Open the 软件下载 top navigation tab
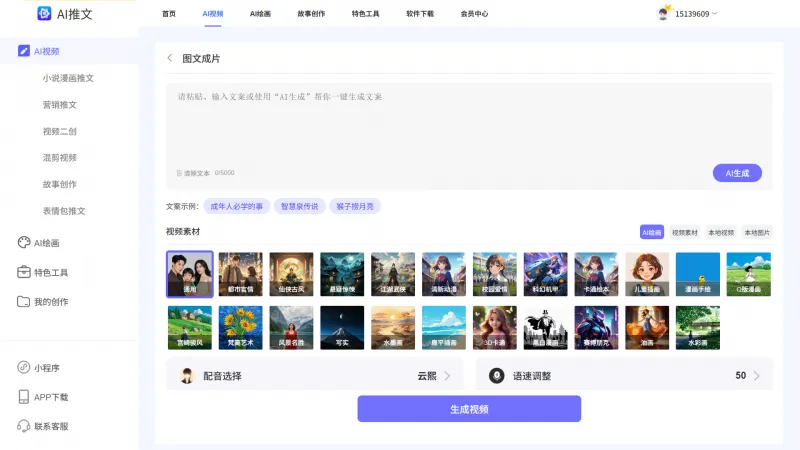 click(x=420, y=14)
